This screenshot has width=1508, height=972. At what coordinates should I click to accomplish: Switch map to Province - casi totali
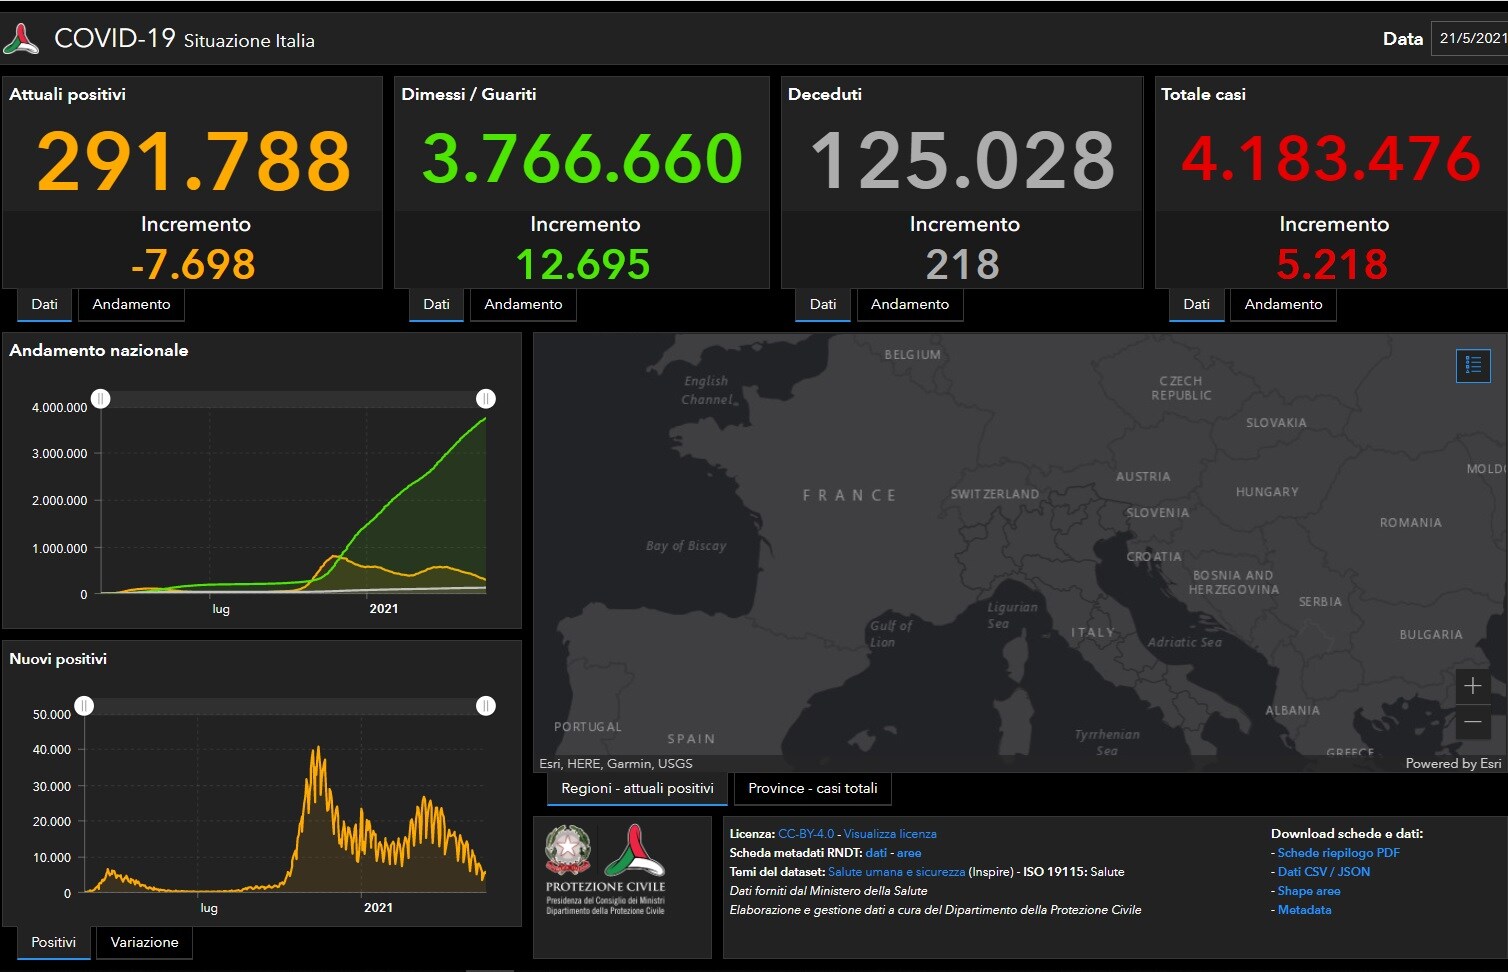click(812, 789)
